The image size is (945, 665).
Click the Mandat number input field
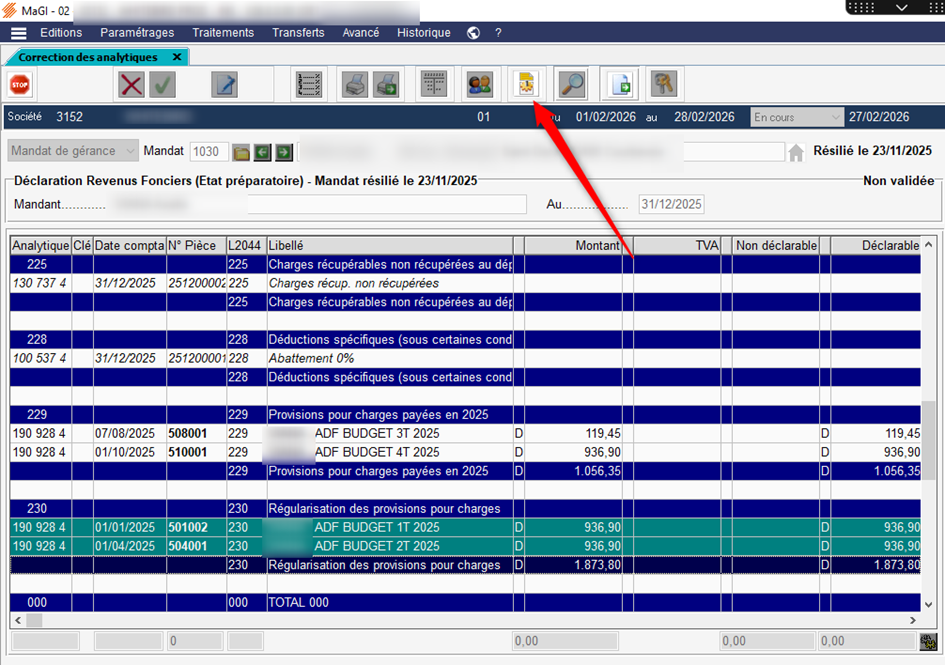pos(208,152)
